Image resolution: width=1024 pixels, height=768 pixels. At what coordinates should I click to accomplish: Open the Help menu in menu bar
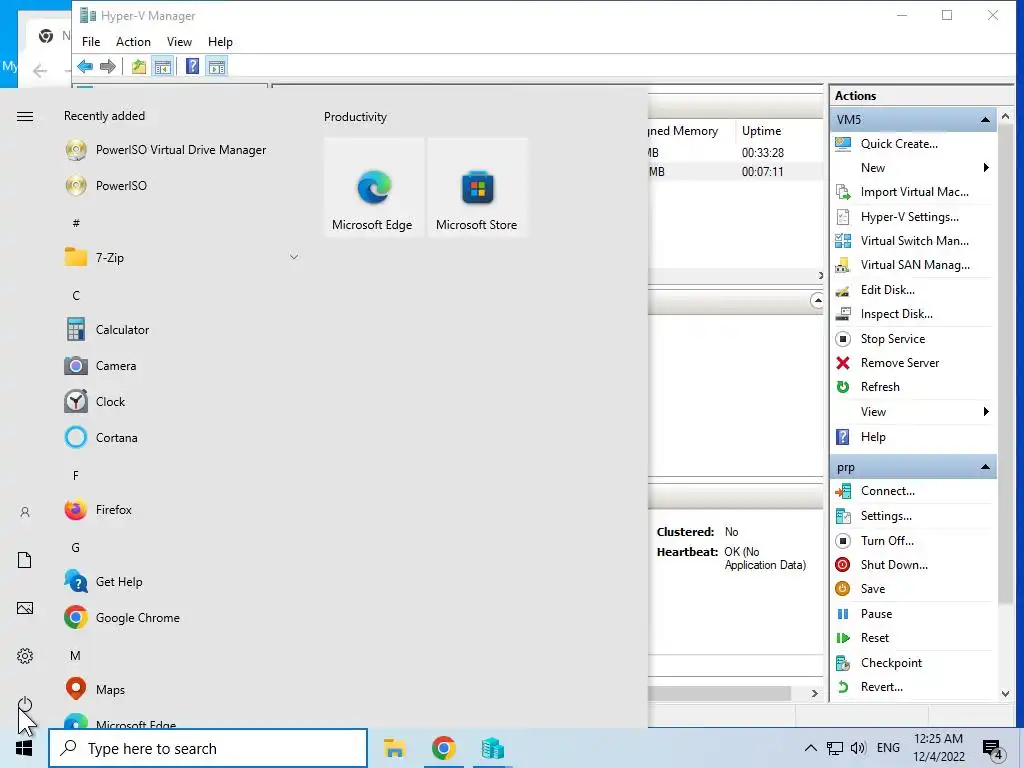pyautogui.click(x=220, y=42)
